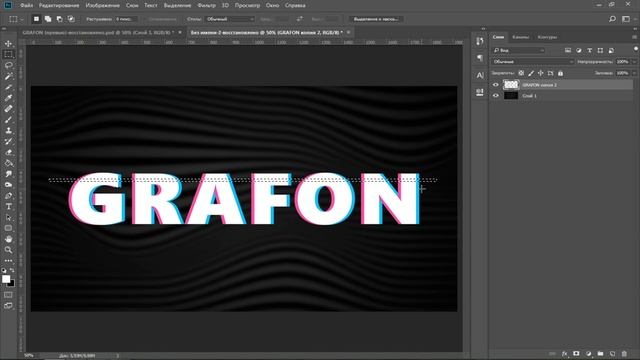Screen dimensions: 640x360
Task: Select the Horizontal Type tool
Action: click(8, 207)
